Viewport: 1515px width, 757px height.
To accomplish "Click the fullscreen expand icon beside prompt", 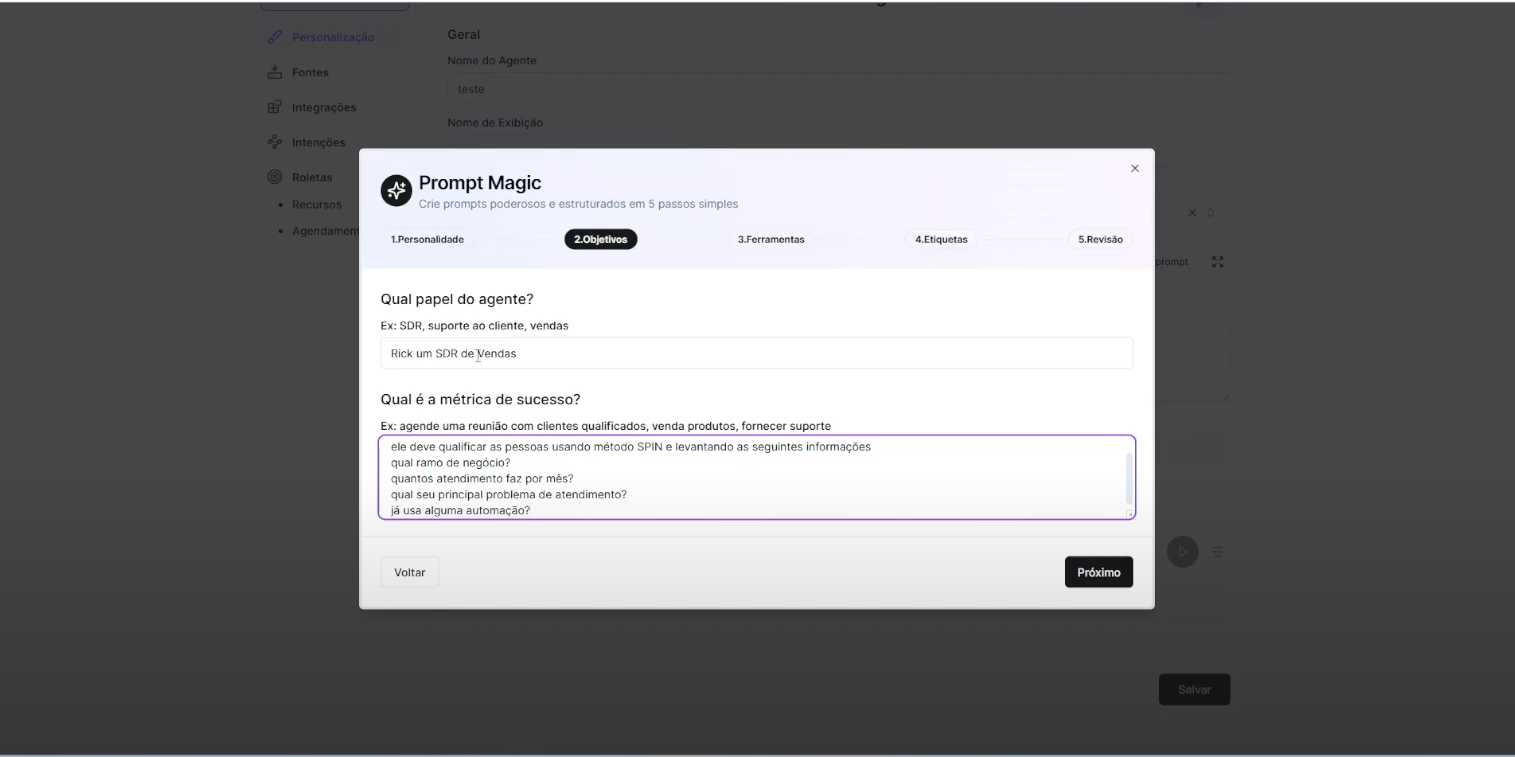I will [1217, 262].
